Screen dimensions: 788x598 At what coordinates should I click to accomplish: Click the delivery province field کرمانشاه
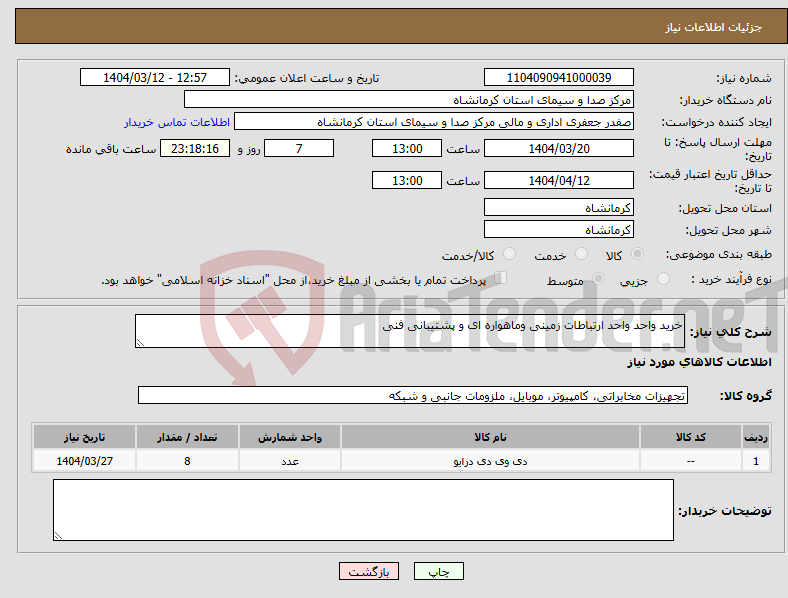pyautogui.click(x=559, y=208)
